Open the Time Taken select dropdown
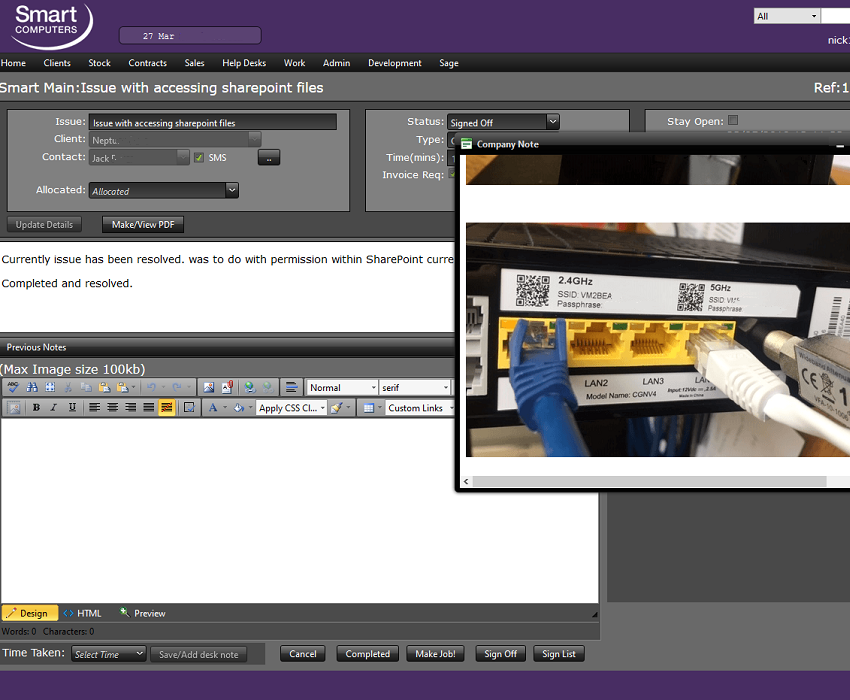 (110, 654)
